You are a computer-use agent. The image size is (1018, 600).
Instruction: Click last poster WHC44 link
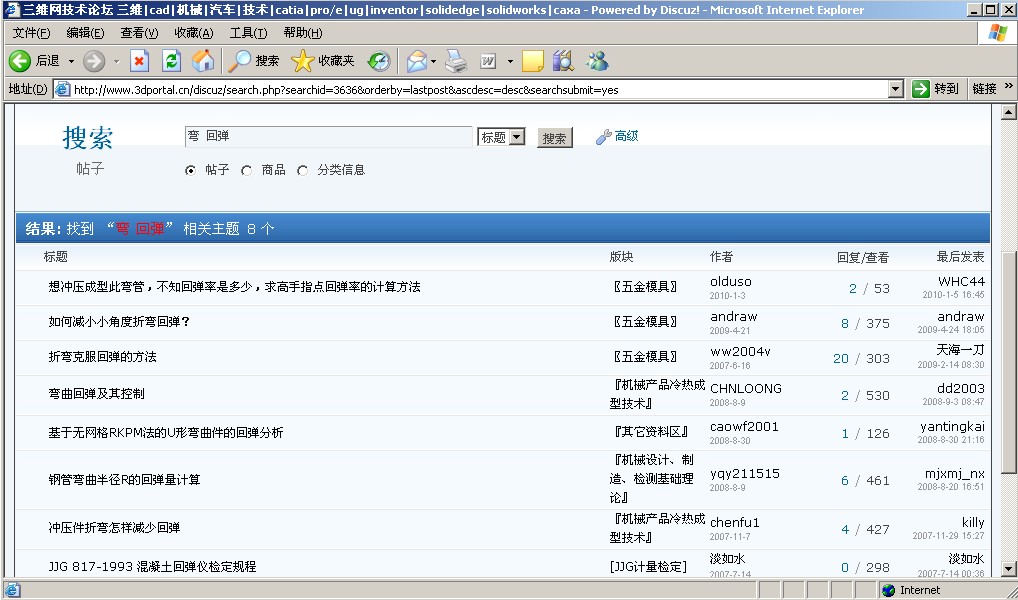962,281
